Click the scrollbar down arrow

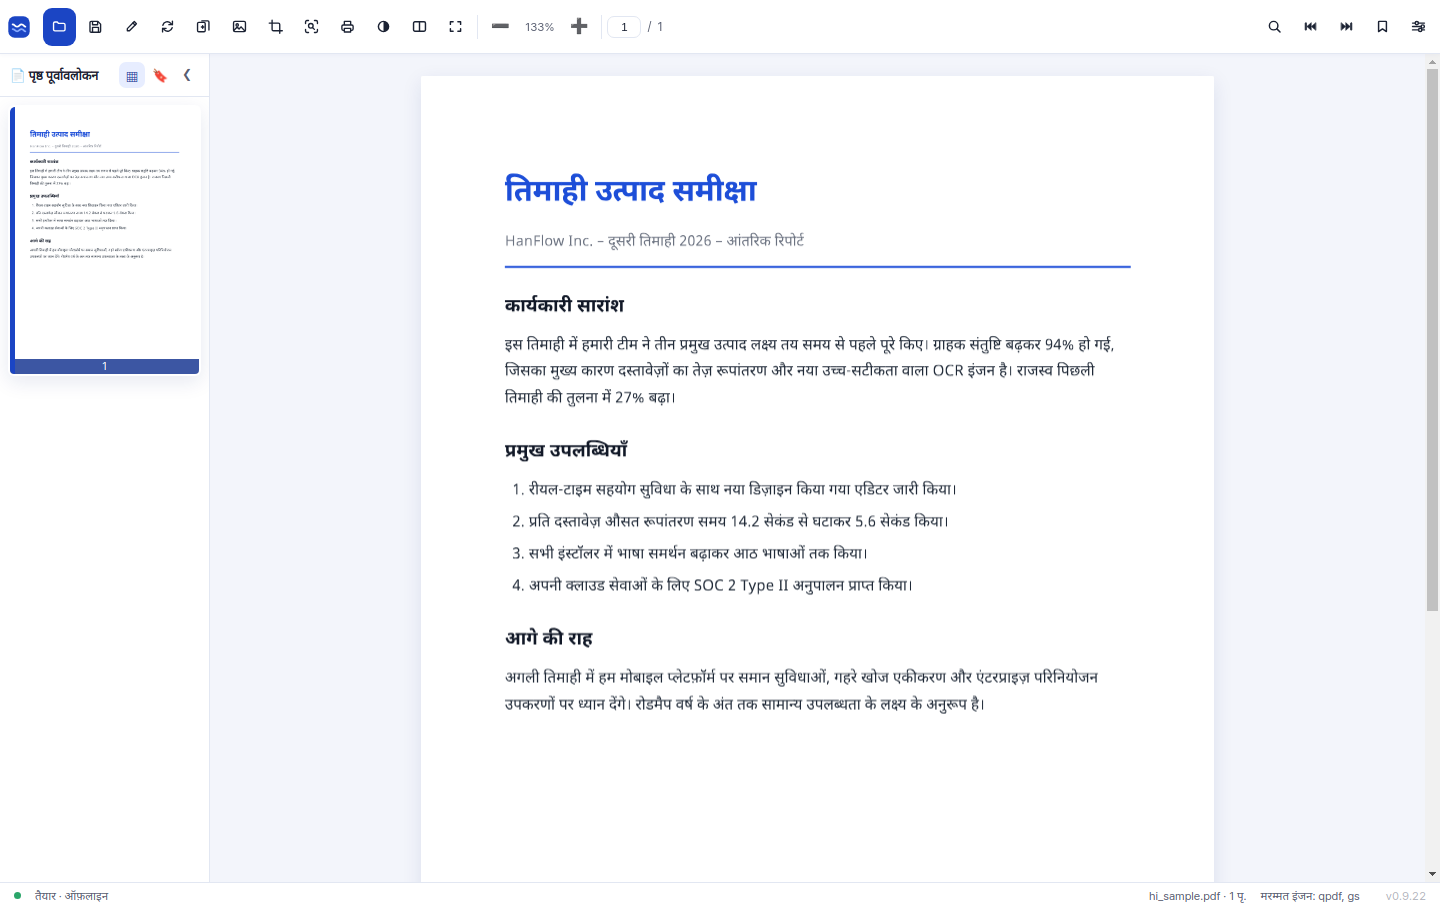(1432, 874)
